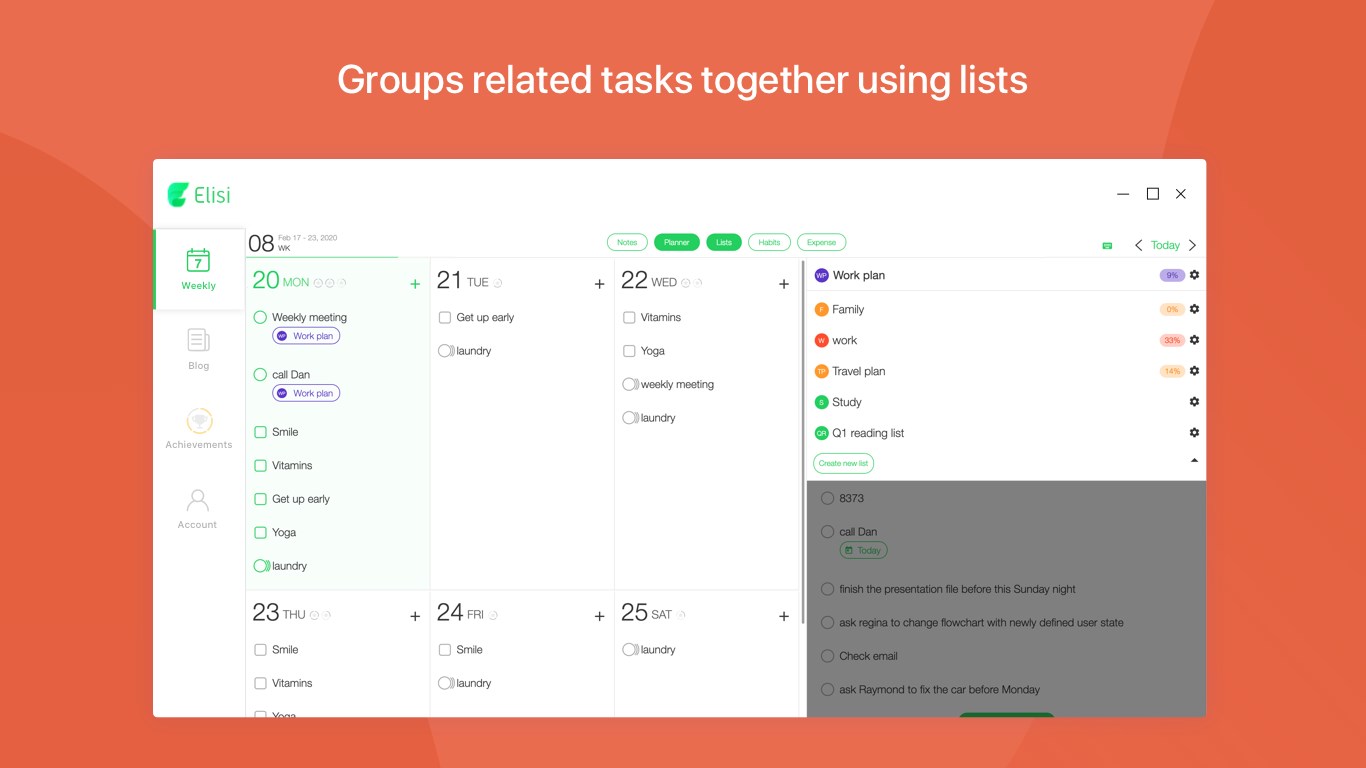Check Monday's Get up early checkbox

(260, 499)
